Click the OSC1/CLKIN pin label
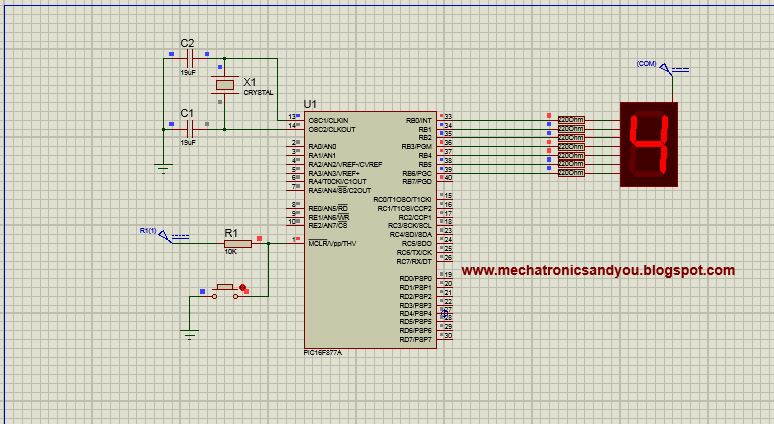 328,120
